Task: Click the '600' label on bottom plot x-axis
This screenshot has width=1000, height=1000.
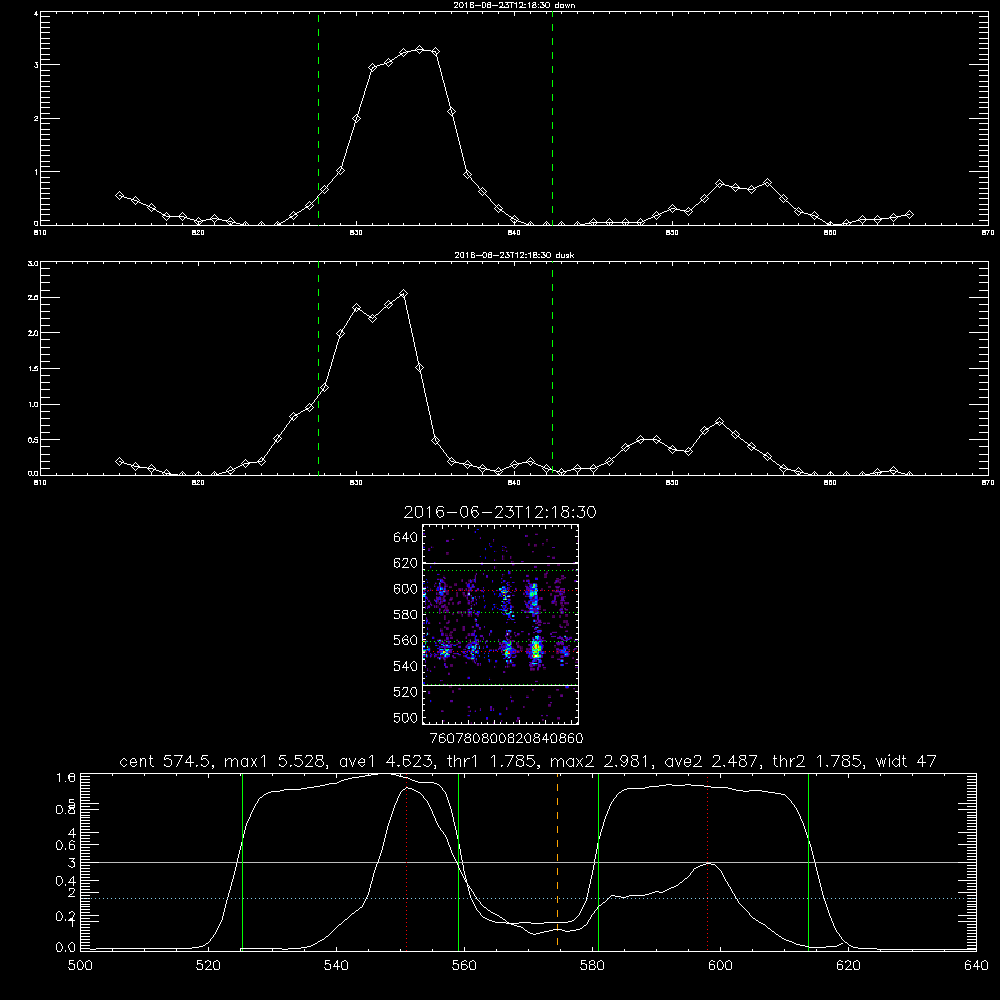Action: [720, 966]
